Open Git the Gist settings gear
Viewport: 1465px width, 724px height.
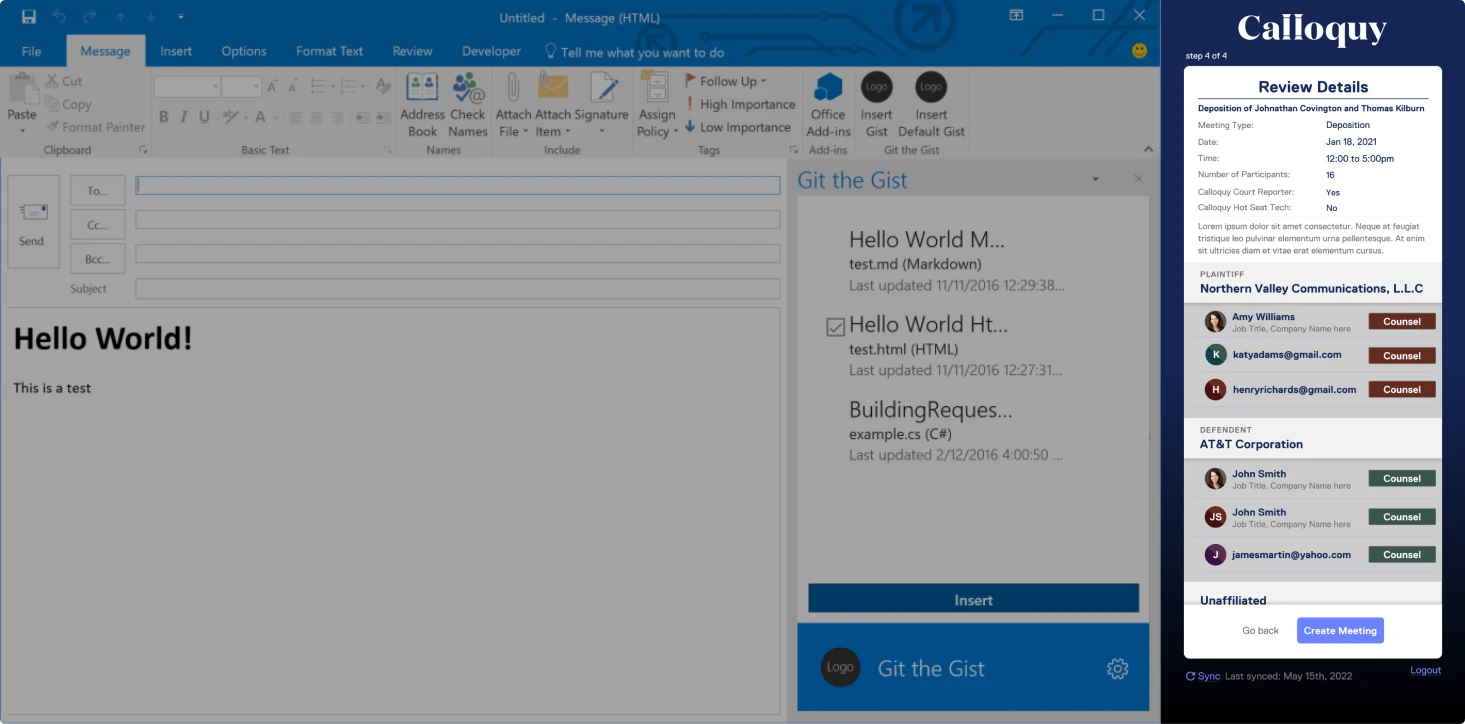[1118, 669]
